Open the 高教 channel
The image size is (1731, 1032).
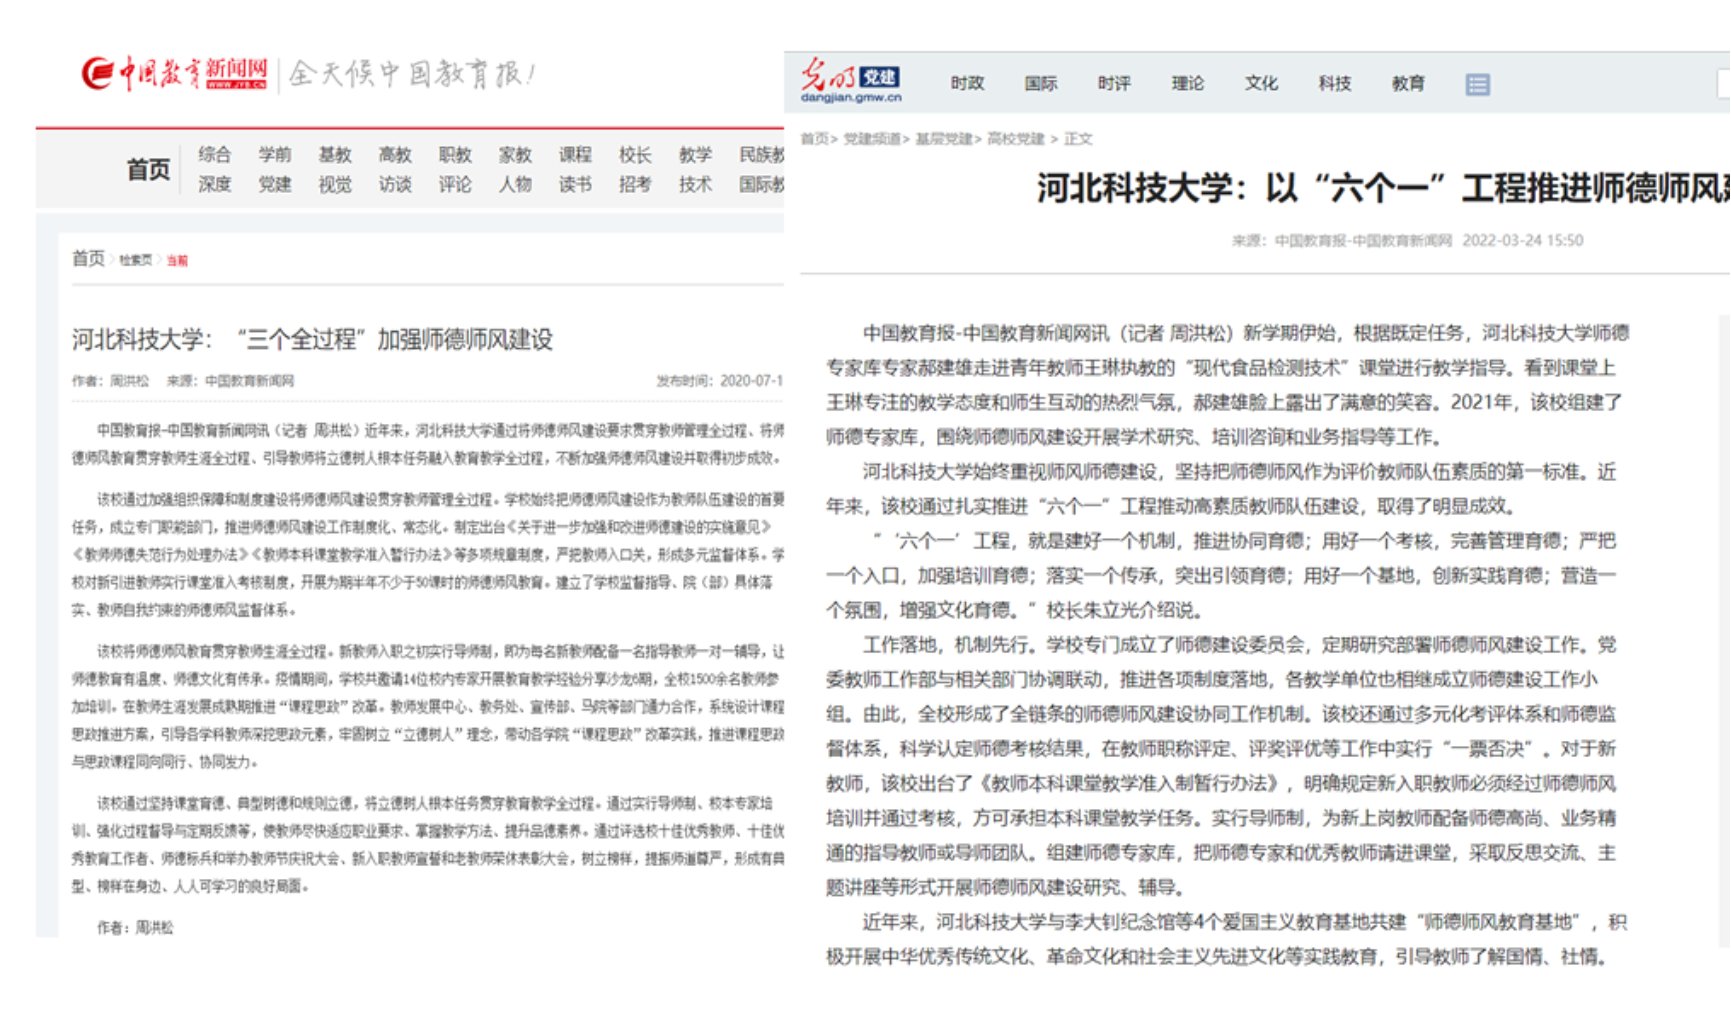pyautogui.click(x=395, y=154)
